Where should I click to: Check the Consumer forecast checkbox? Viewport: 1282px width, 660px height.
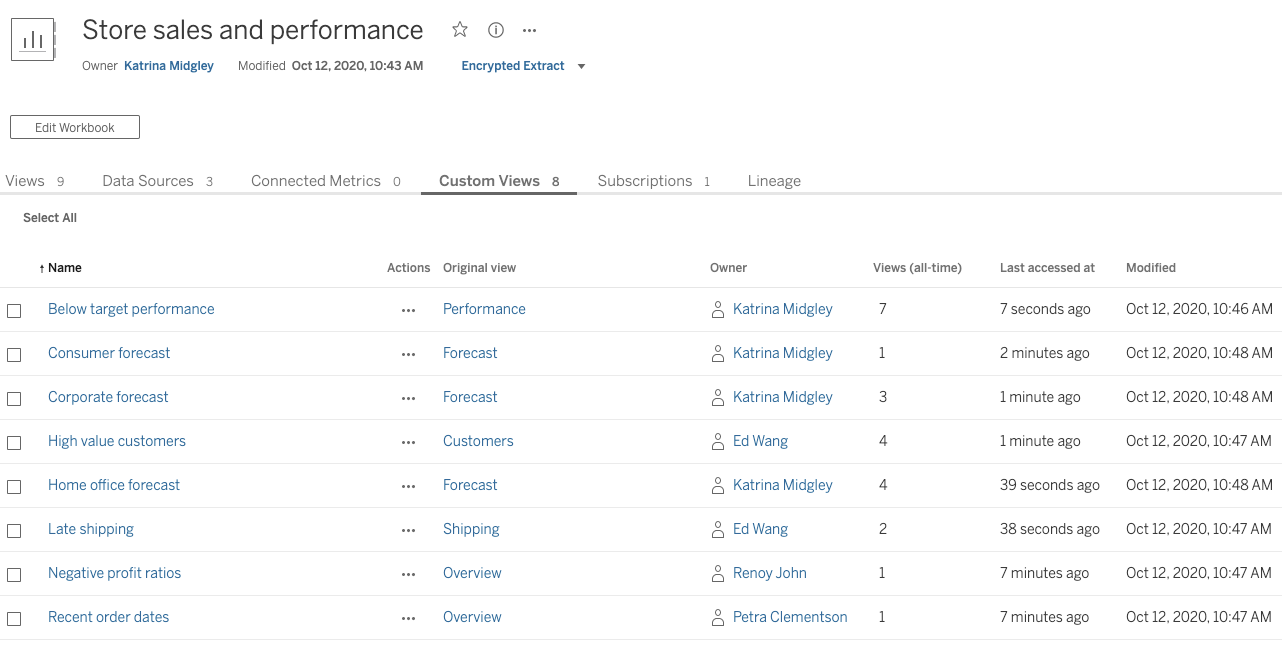[14, 354]
